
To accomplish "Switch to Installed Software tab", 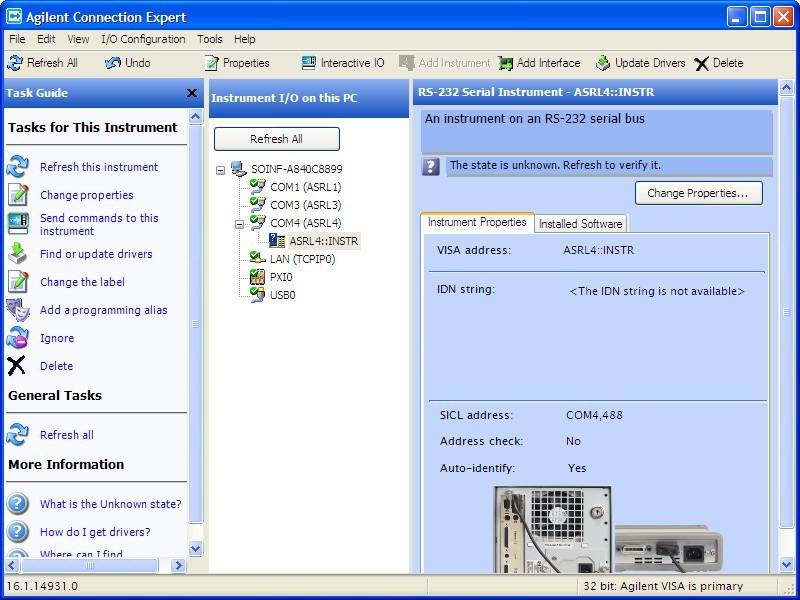I will pyautogui.click(x=581, y=224).
